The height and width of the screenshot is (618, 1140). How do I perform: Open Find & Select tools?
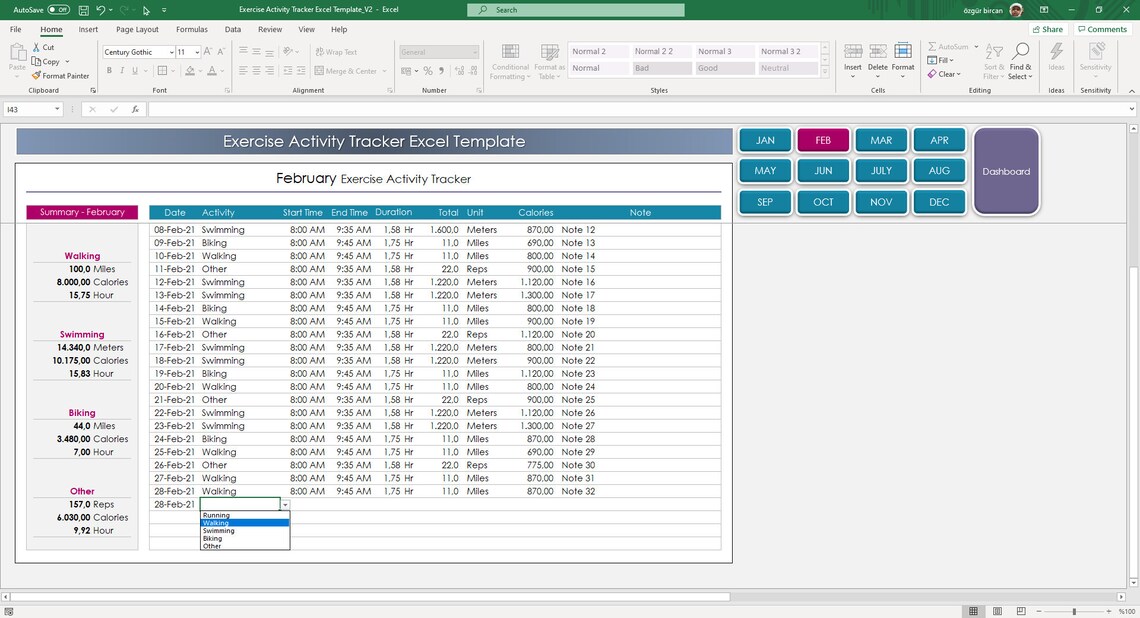(x=1020, y=60)
